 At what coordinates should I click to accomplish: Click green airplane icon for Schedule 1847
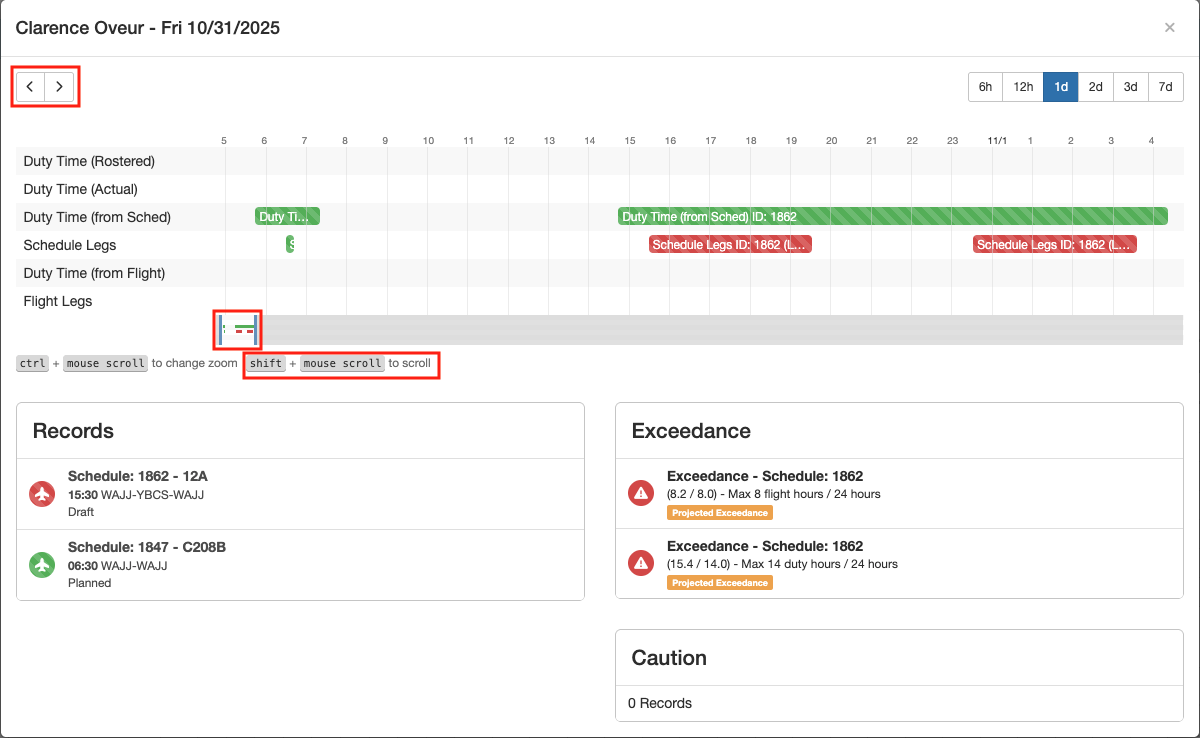click(42, 565)
